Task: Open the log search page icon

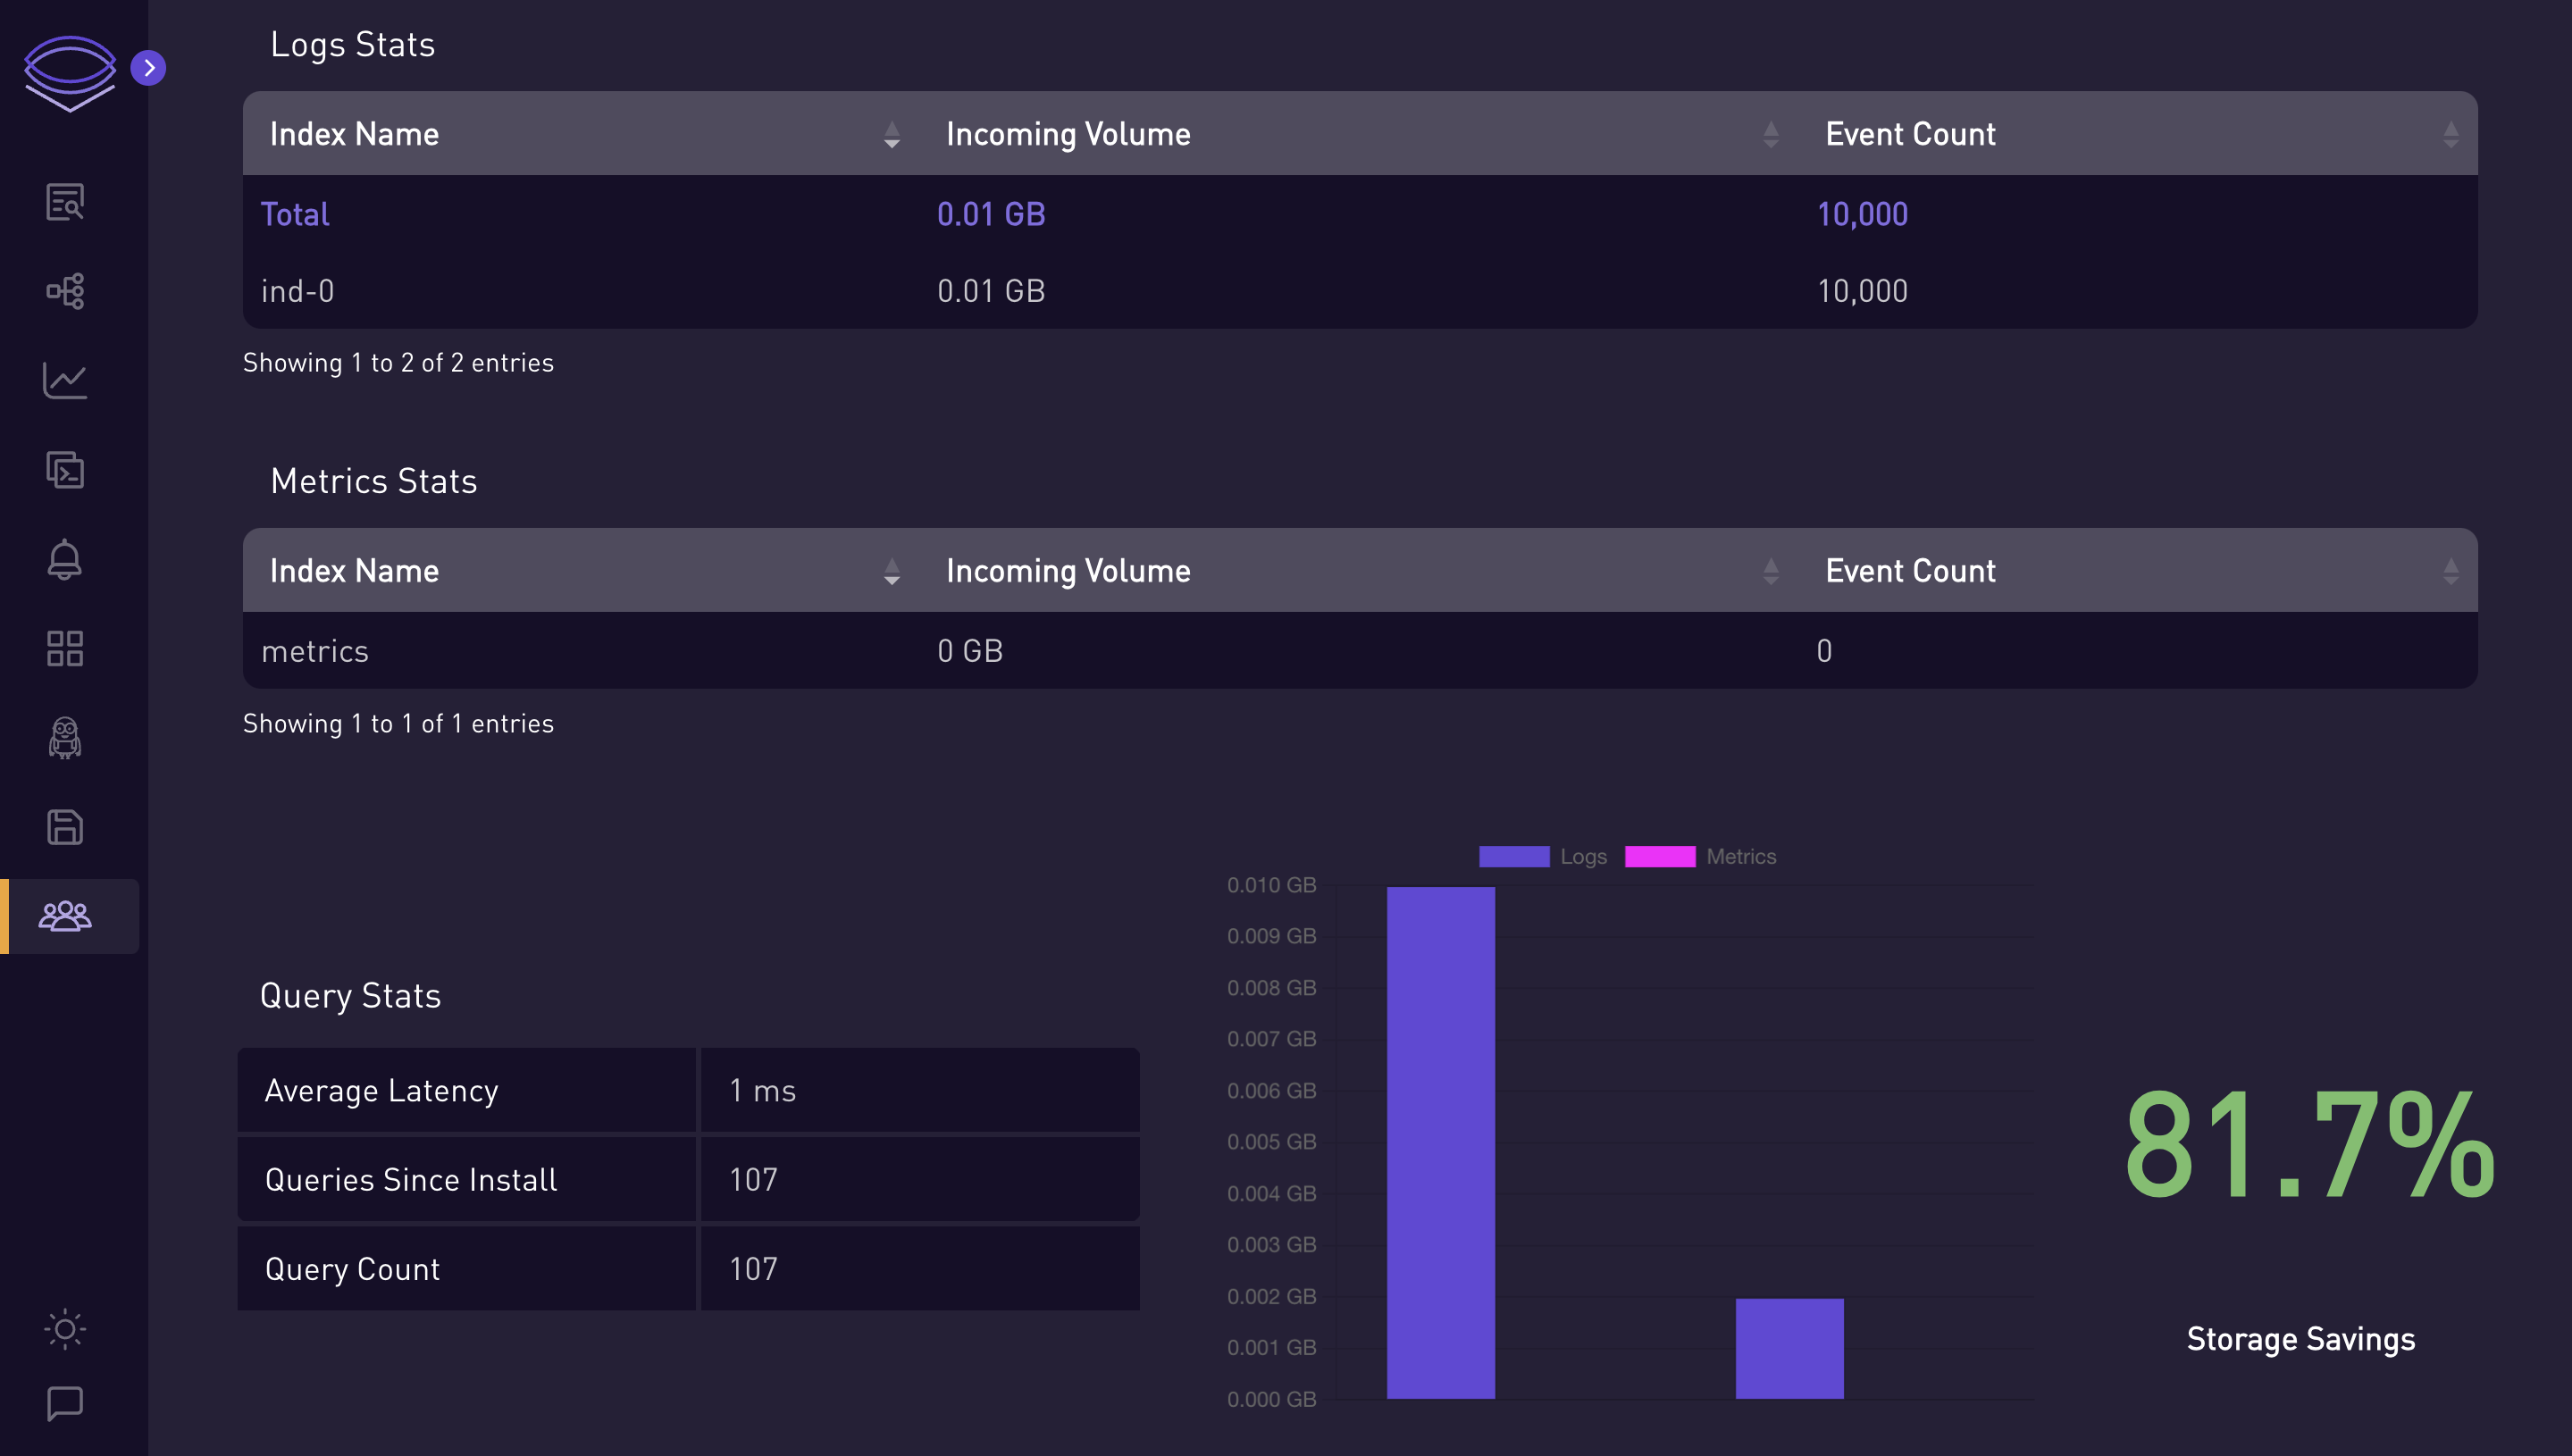Action: 65,202
